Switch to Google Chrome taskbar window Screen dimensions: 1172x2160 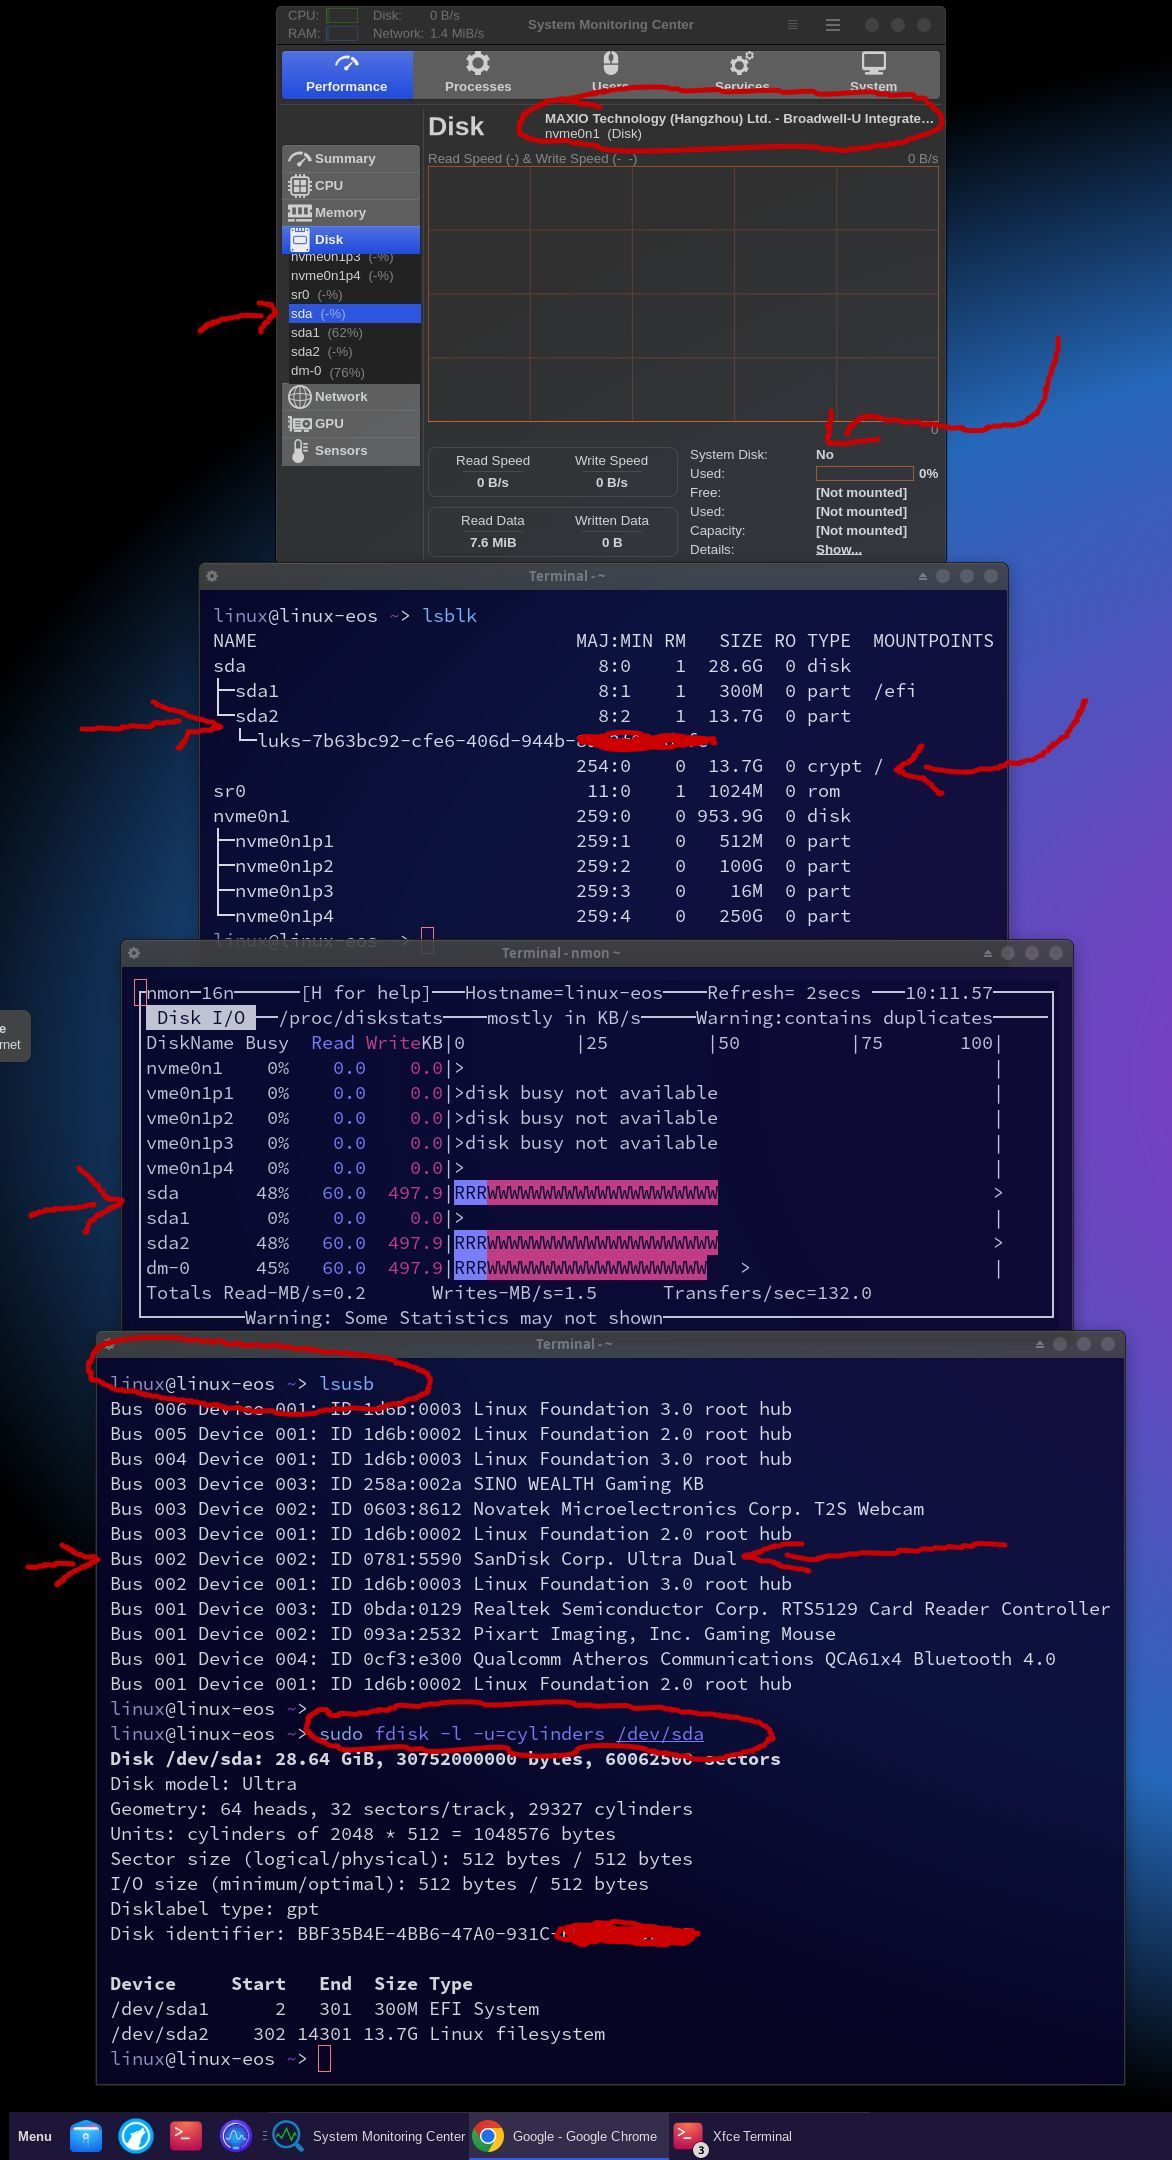567,2136
